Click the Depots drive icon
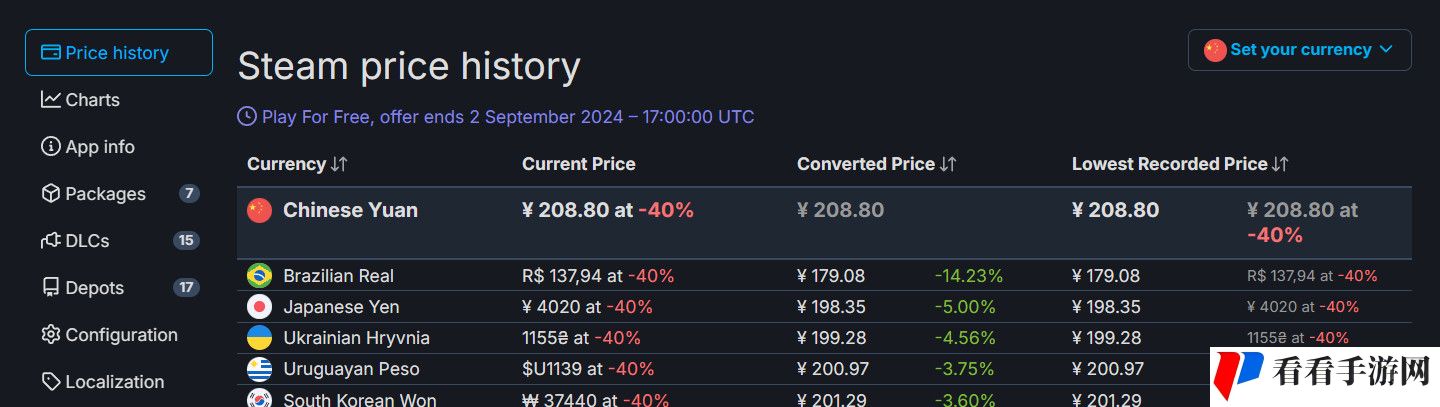 click(x=50, y=288)
